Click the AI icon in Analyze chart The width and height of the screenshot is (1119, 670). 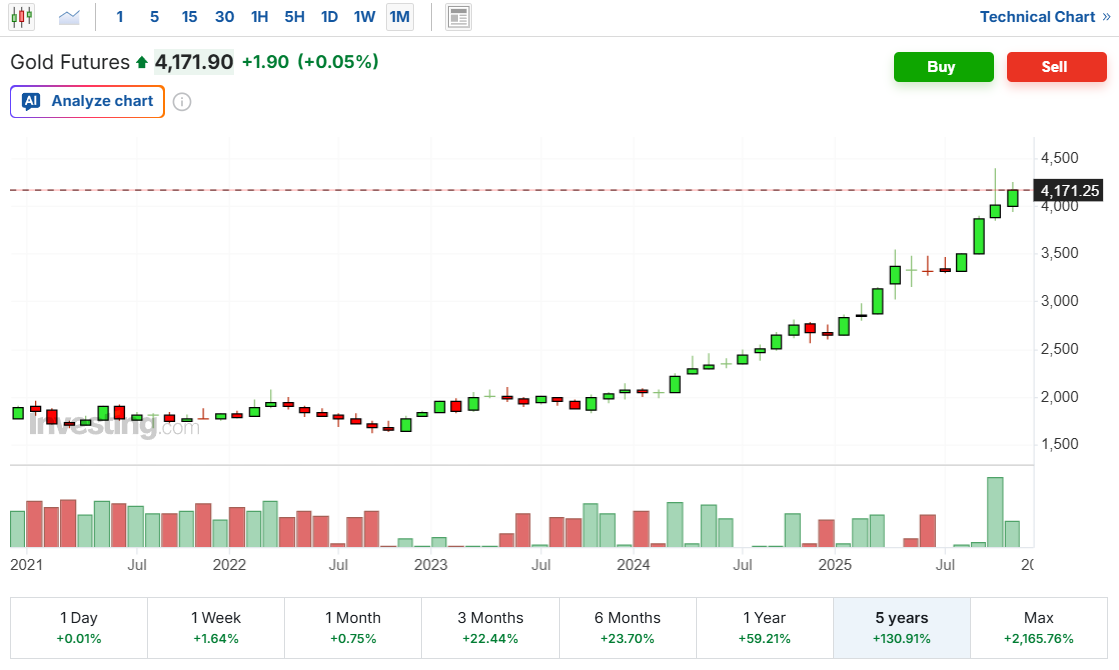click(x=31, y=101)
